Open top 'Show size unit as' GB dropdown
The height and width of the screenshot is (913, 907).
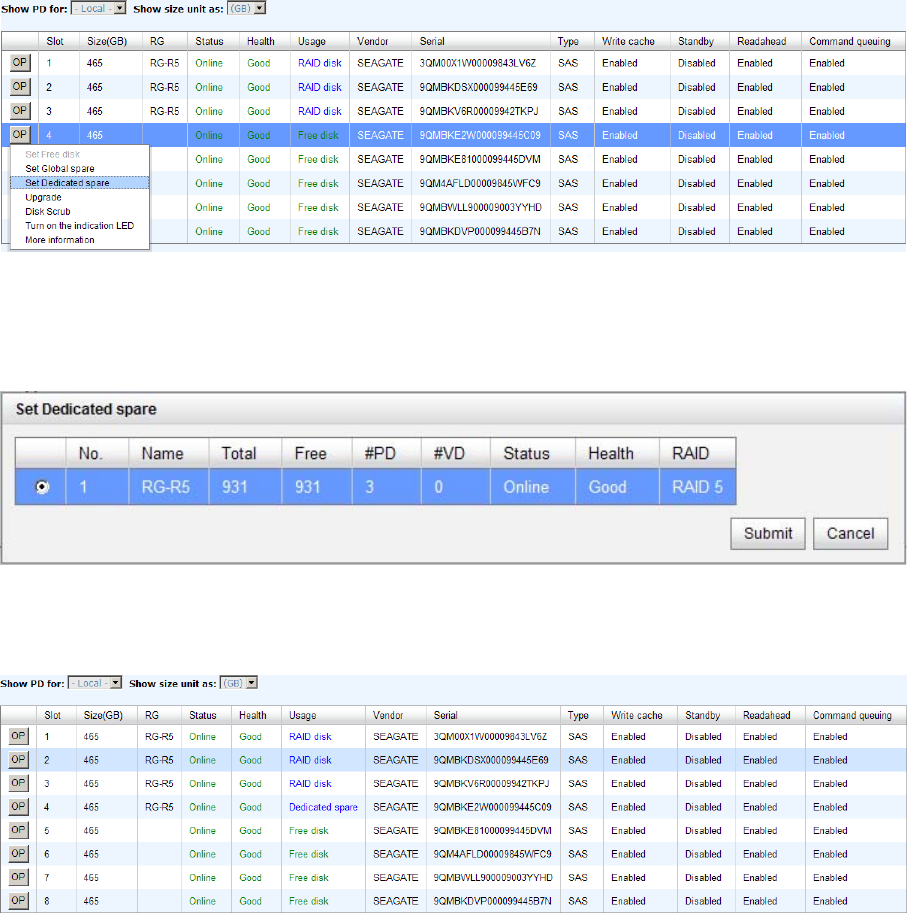[246, 8]
